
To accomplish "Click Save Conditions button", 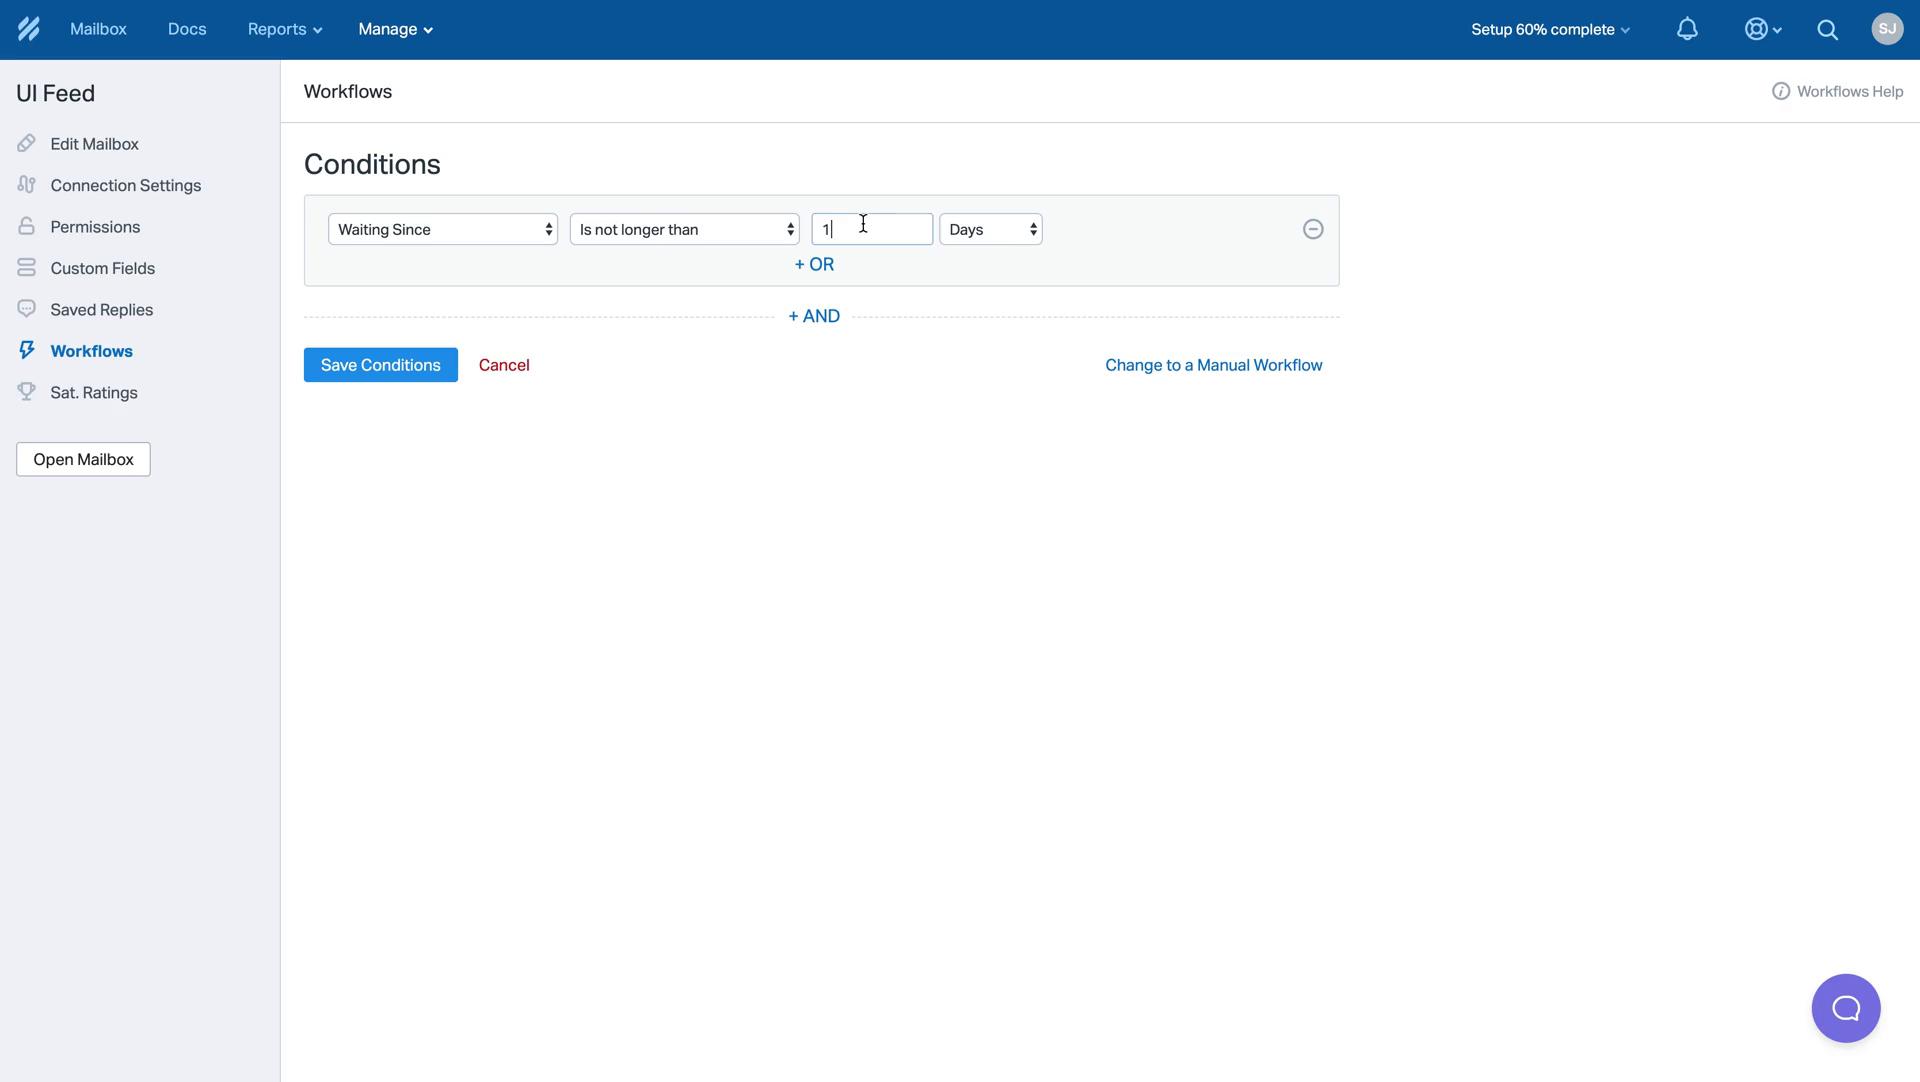I will [380, 365].
